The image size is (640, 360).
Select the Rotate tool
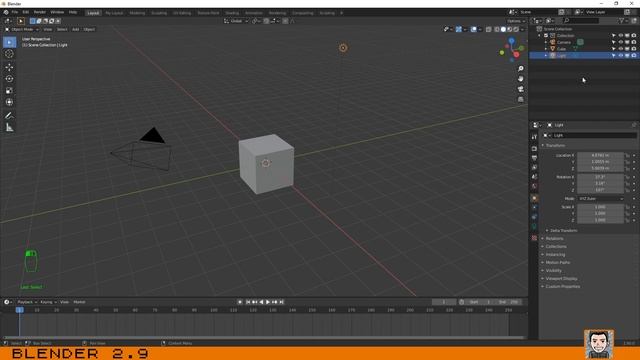click(9, 79)
